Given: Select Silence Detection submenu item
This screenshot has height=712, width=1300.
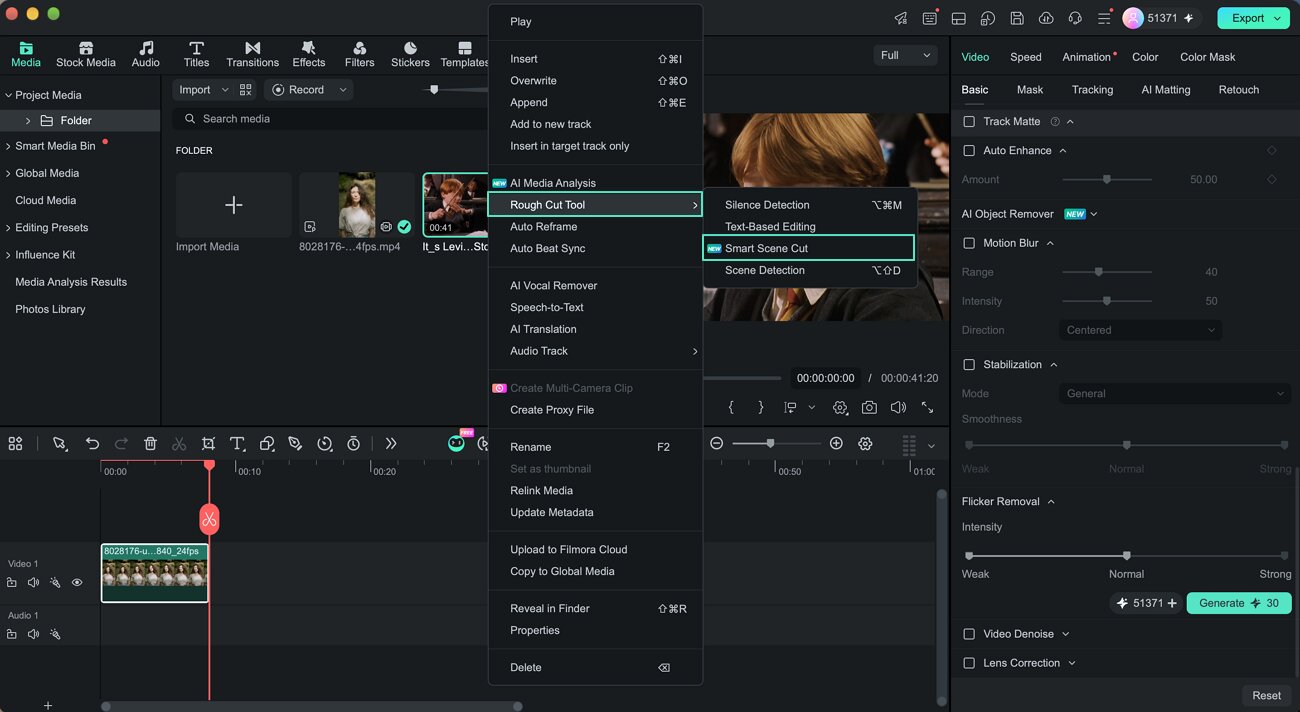Looking at the screenshot, I should point(808,205).
